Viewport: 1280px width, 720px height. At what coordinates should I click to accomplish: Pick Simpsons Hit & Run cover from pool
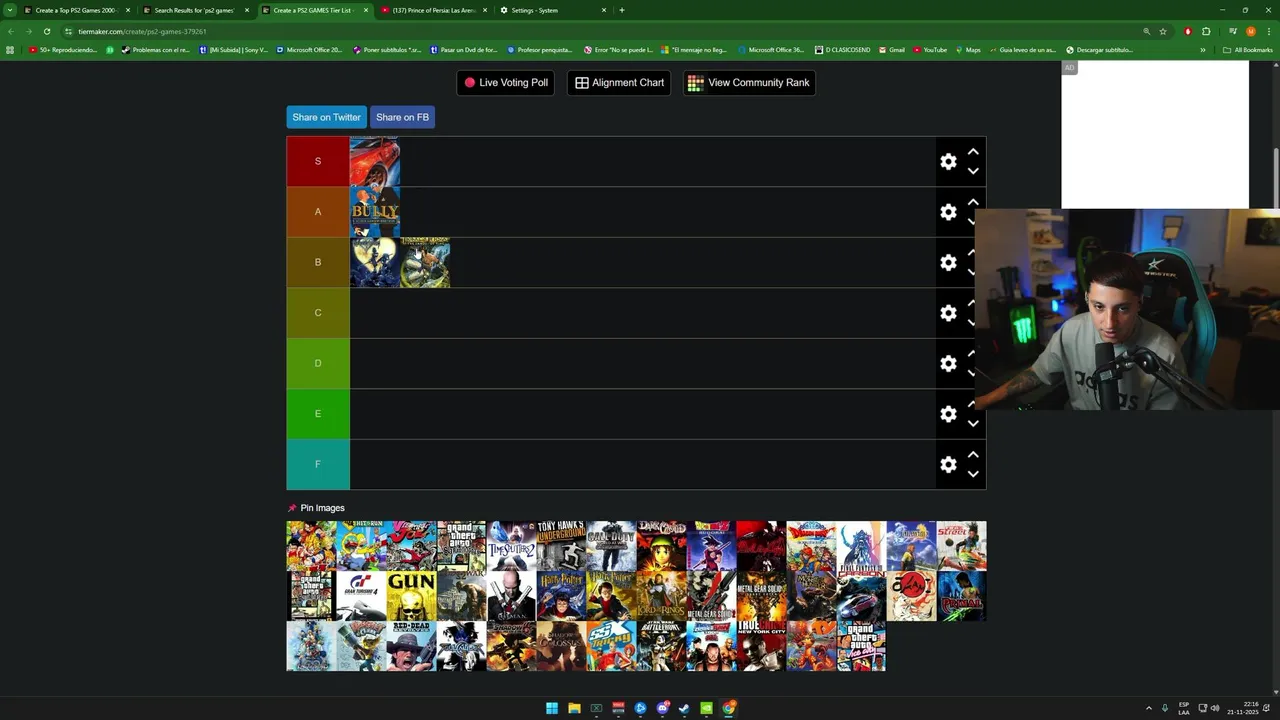click(x=361, y=546)
